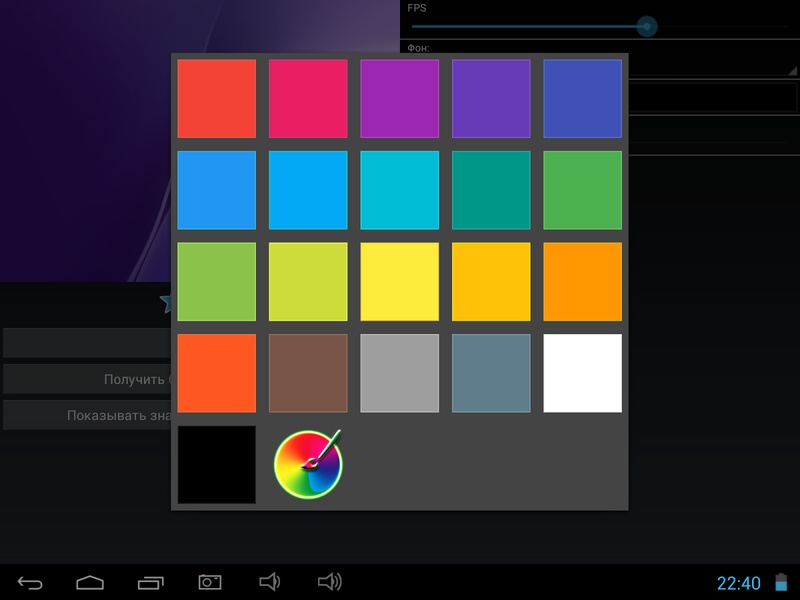Tap the Получить button behind the dialog

tap(87, 379)
